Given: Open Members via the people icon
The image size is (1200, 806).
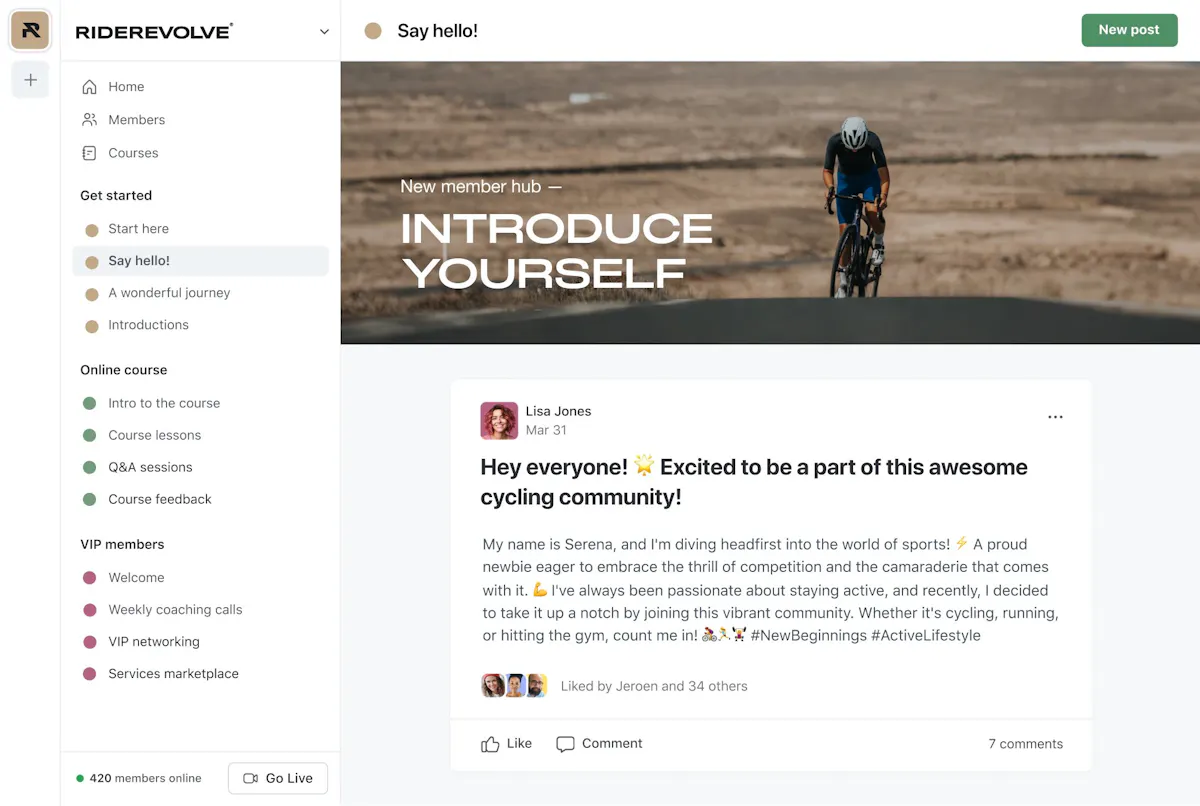Looking at the screenshot, I should tap(89, 120).
